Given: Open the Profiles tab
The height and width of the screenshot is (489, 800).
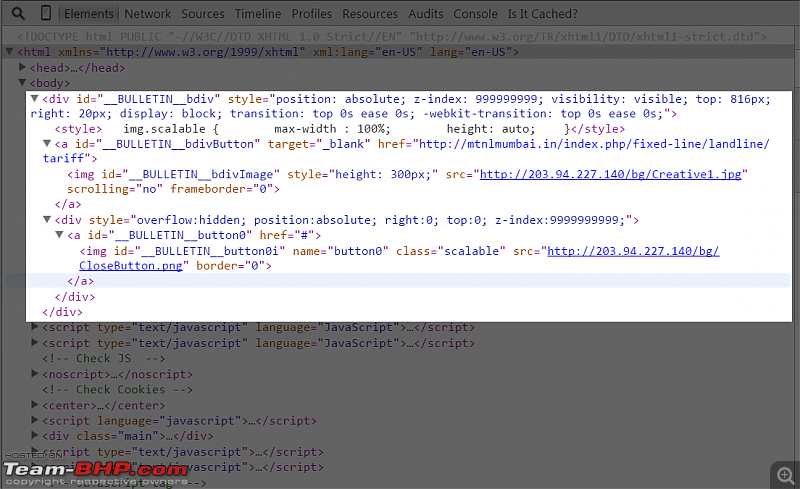Looking at the screenshot, I should coord(312,14).
